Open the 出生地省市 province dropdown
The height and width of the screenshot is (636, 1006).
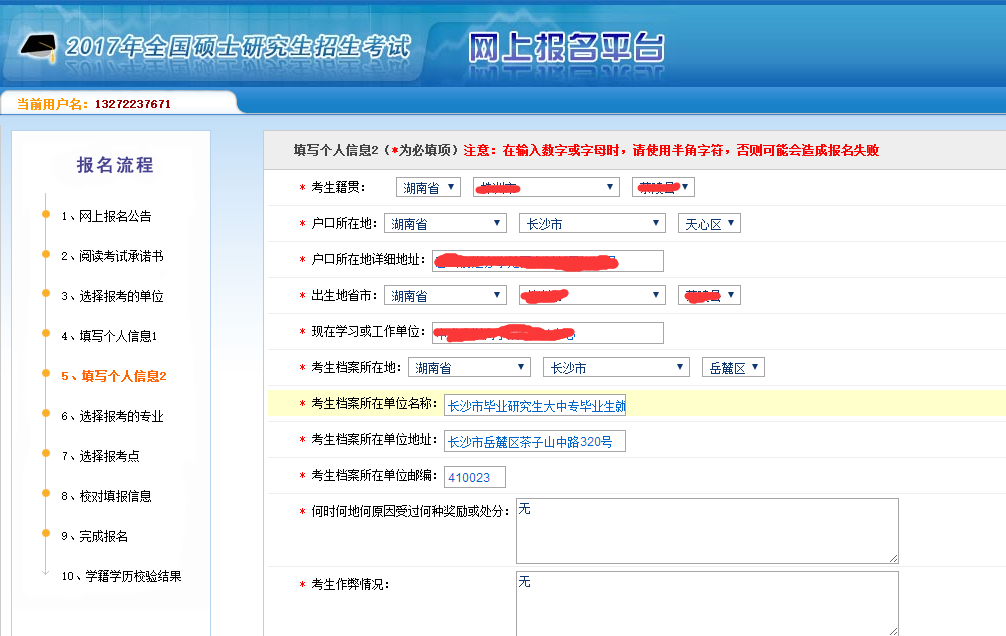[445, 296]
